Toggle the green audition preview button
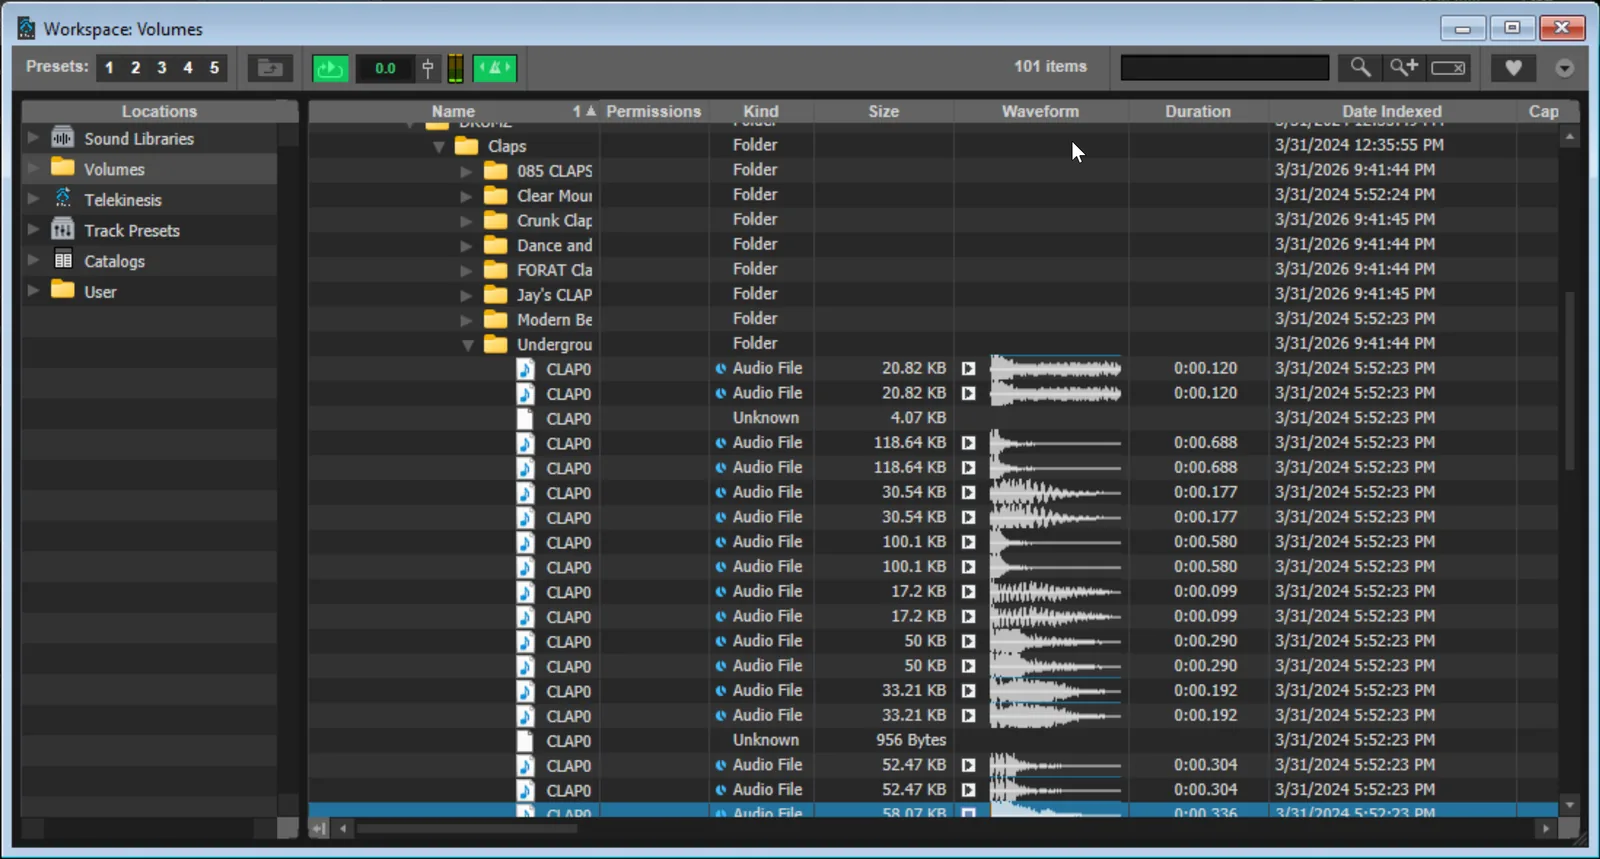The width and height of the screenshot is (1600, 859). (330, 68)
